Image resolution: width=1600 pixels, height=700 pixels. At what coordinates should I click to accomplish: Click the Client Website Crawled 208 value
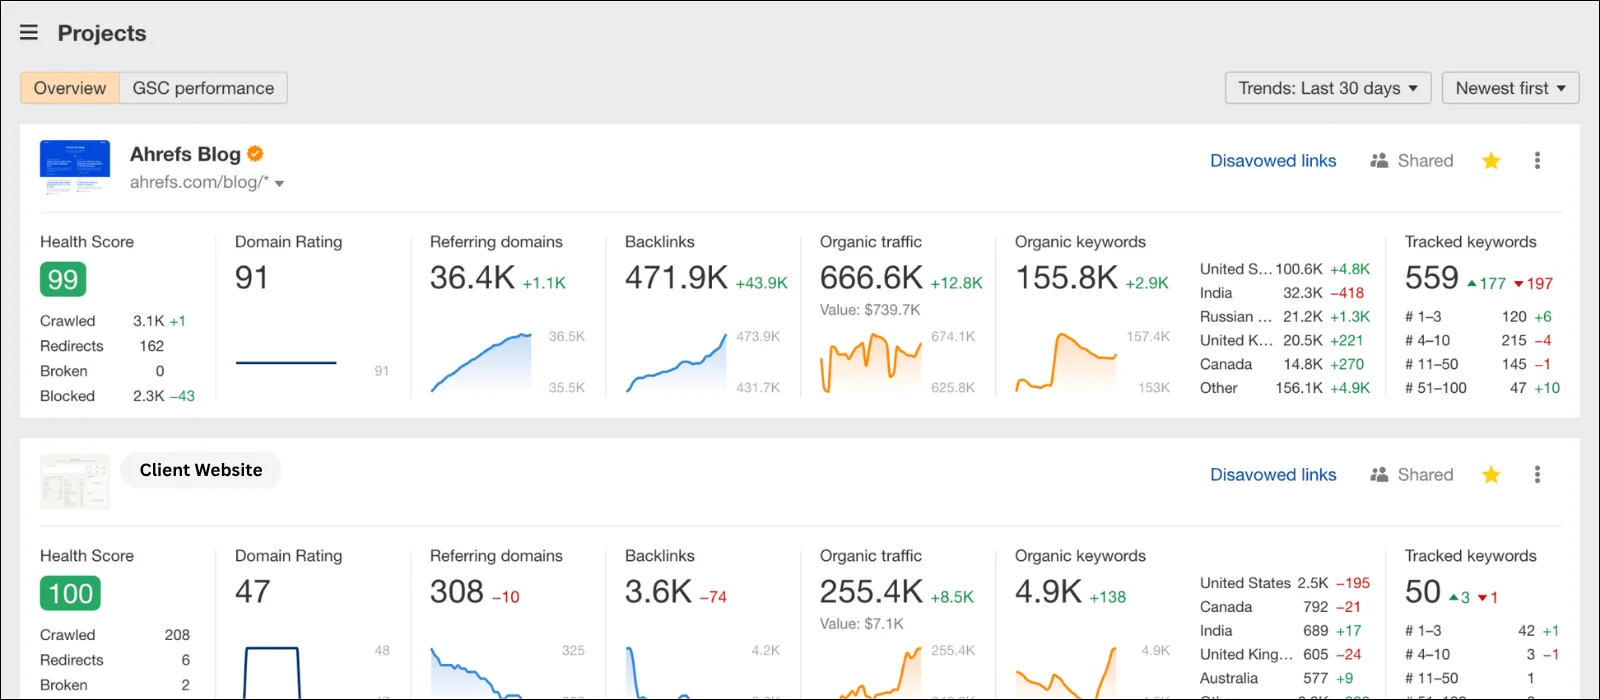coord(177,635)
